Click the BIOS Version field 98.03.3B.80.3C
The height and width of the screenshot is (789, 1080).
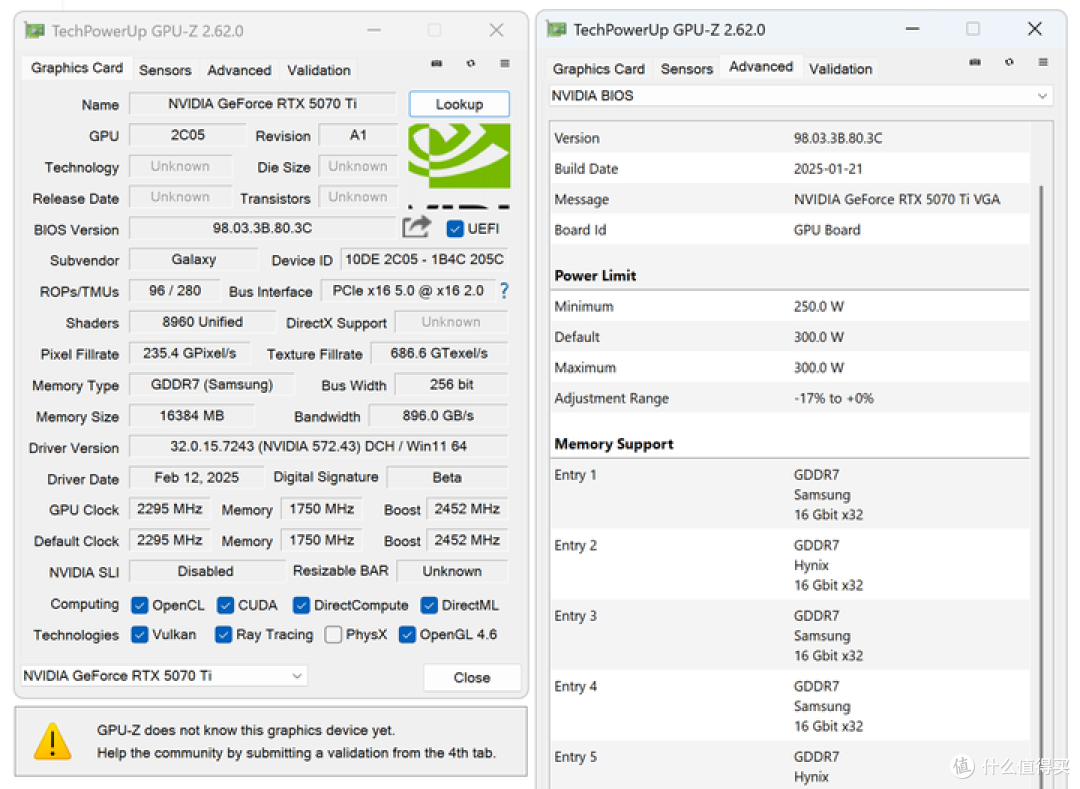[262, 228]
